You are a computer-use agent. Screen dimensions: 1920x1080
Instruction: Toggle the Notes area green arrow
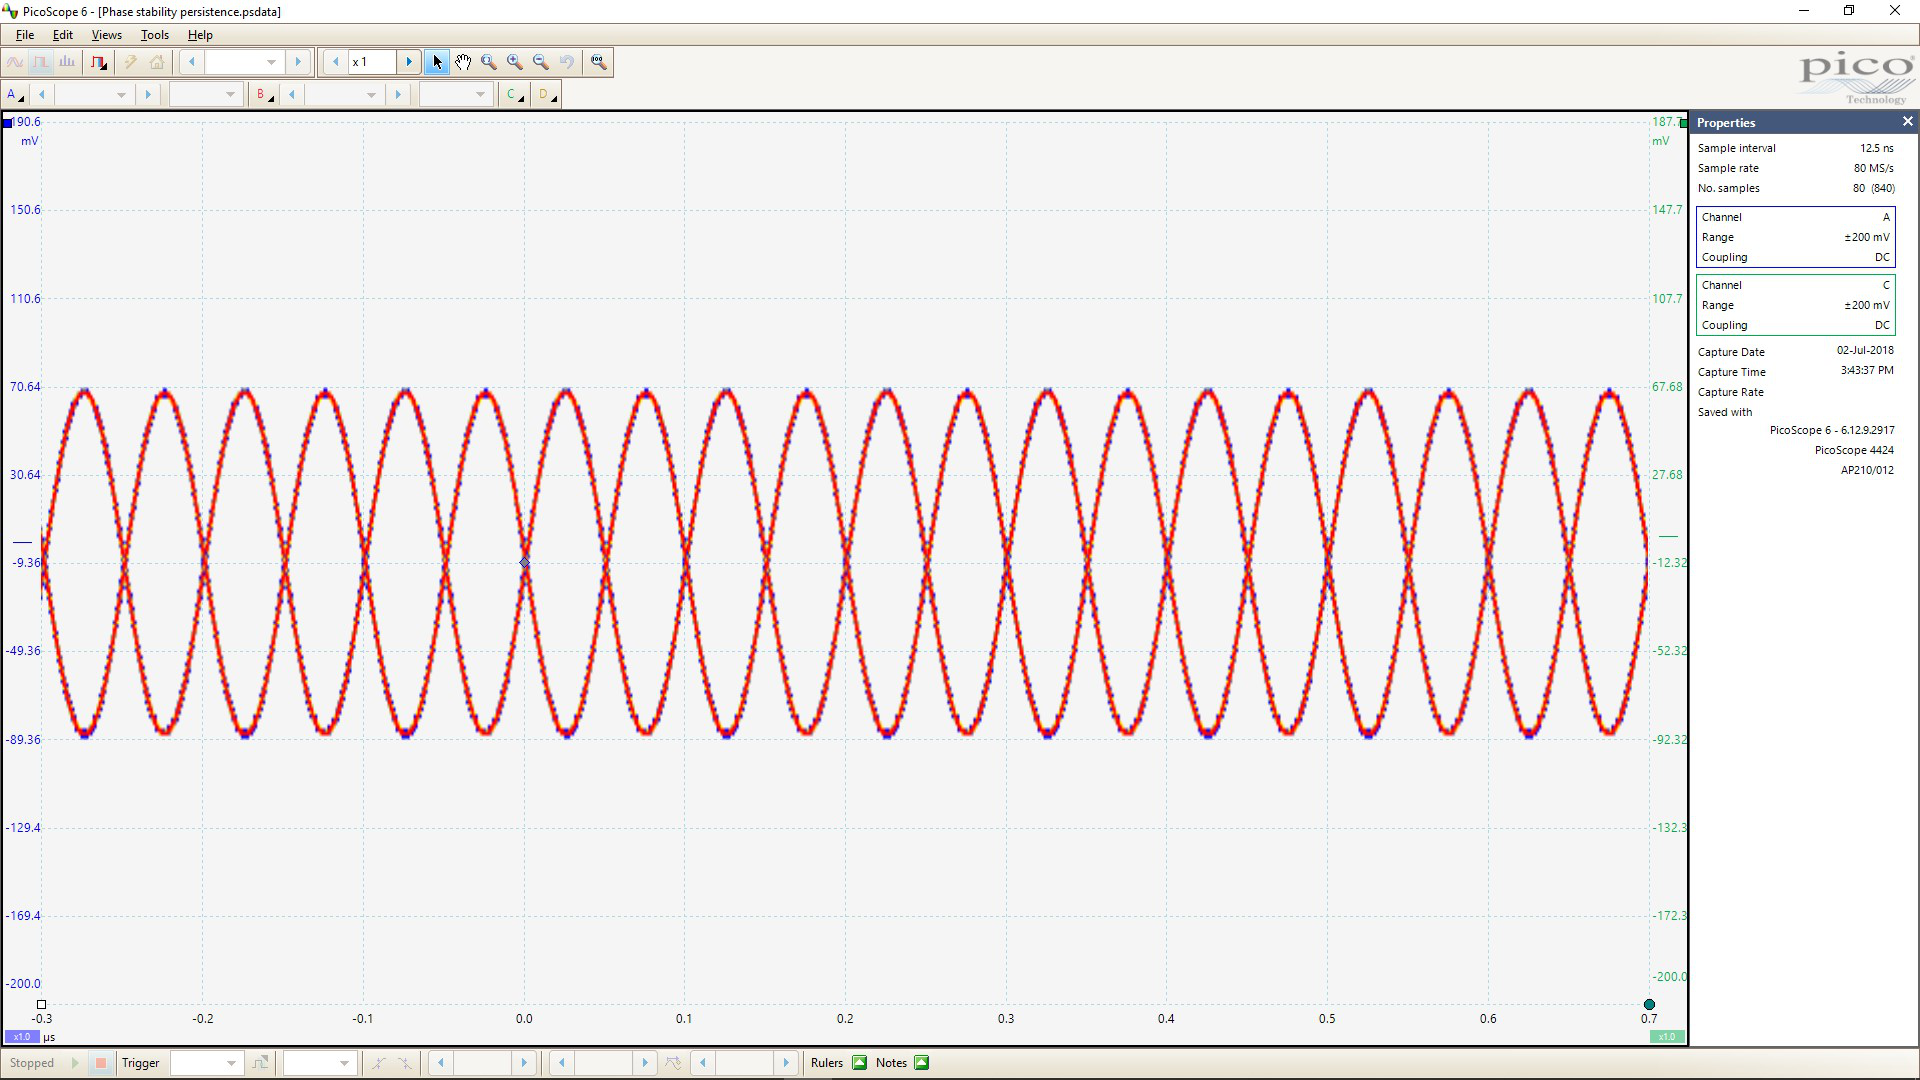(922, 1063)
